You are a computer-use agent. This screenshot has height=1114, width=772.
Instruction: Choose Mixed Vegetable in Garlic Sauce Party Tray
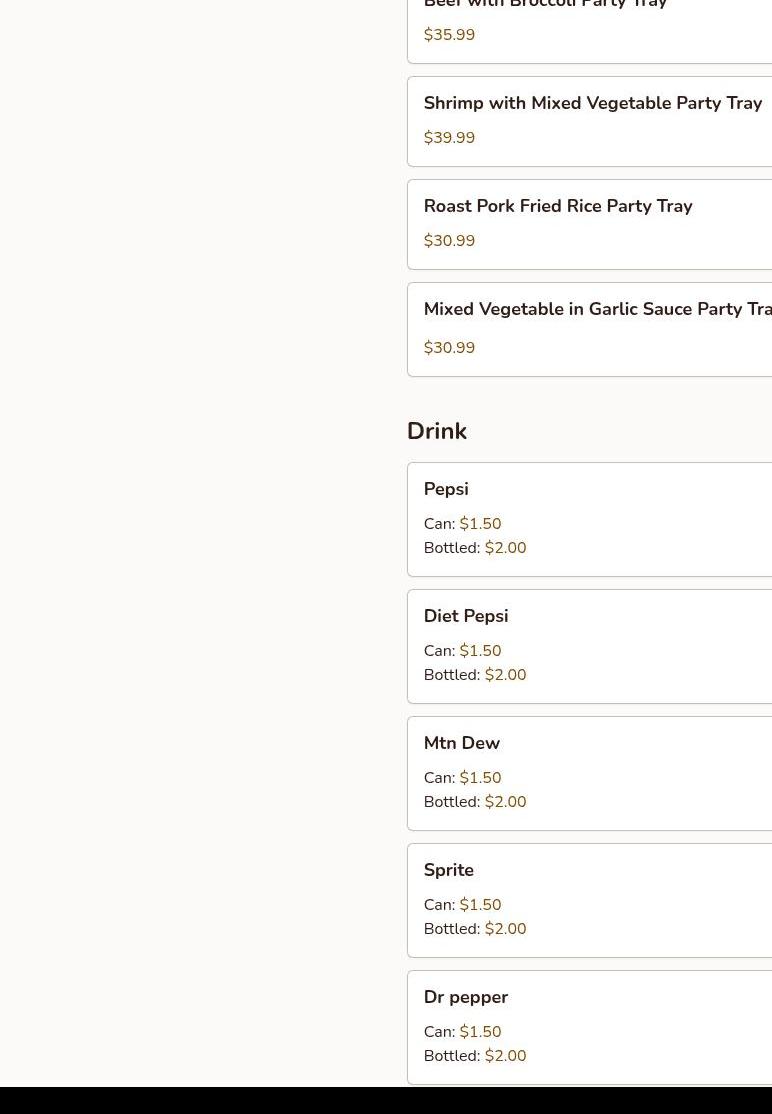click(597, 309)
